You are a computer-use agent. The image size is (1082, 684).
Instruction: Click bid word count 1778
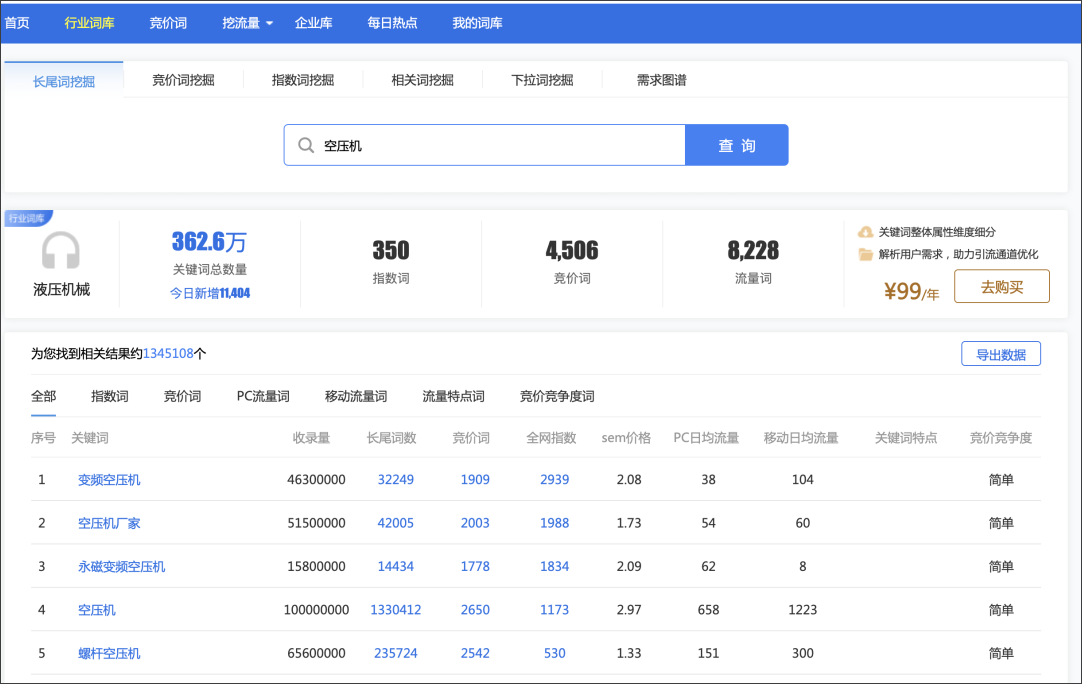(475, 567)
